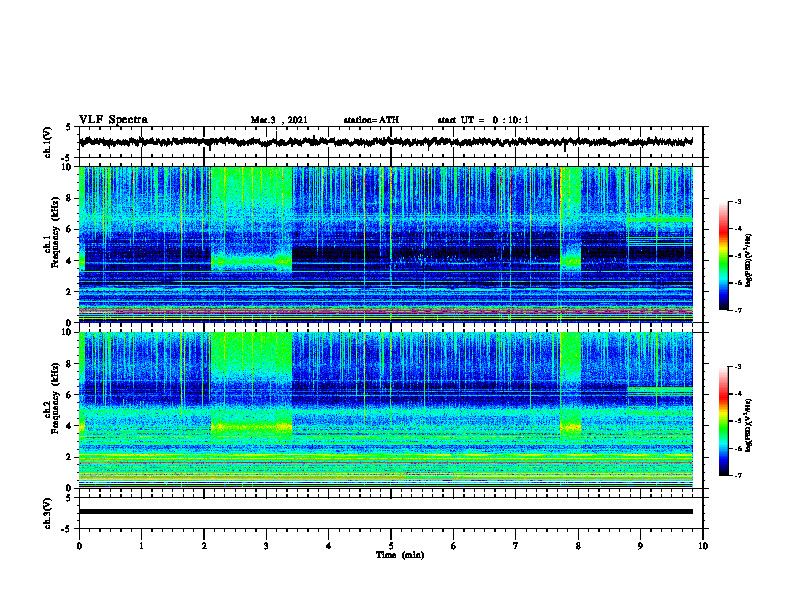Click the ch.1 color scale bar

pyautogui.click(x=723, y=256)
